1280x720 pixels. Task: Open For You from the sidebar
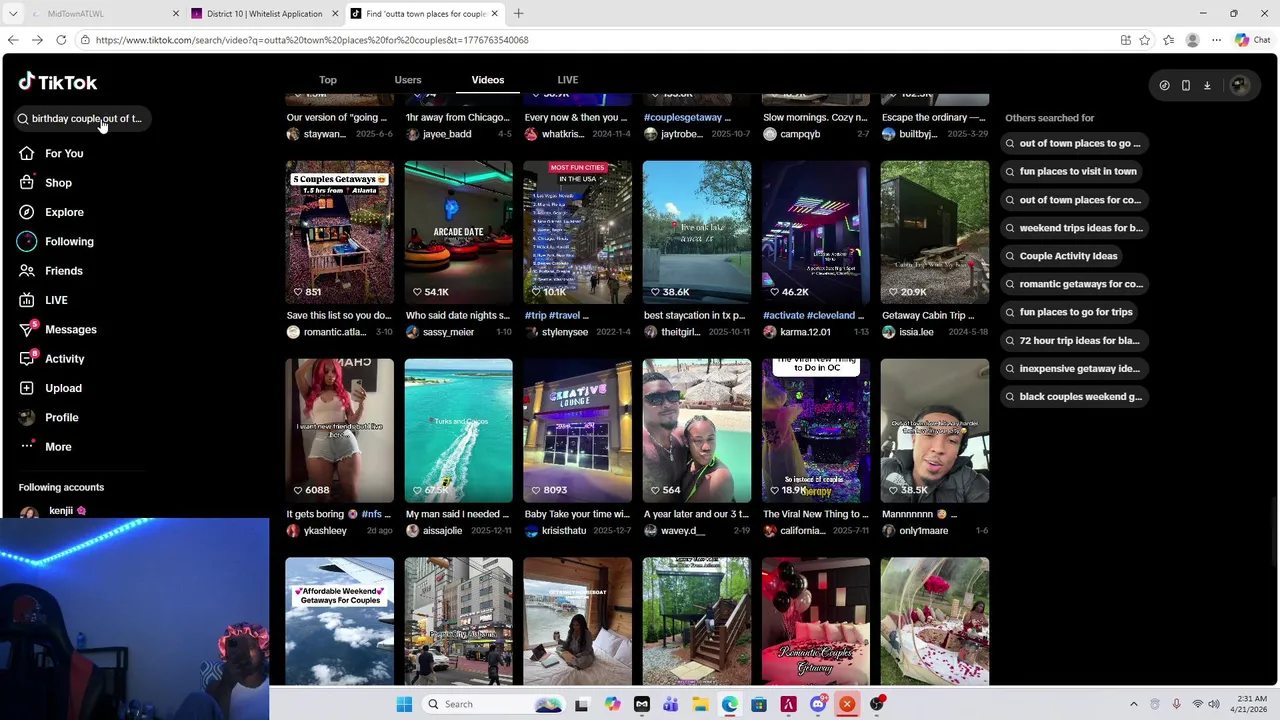coord(52,153)
